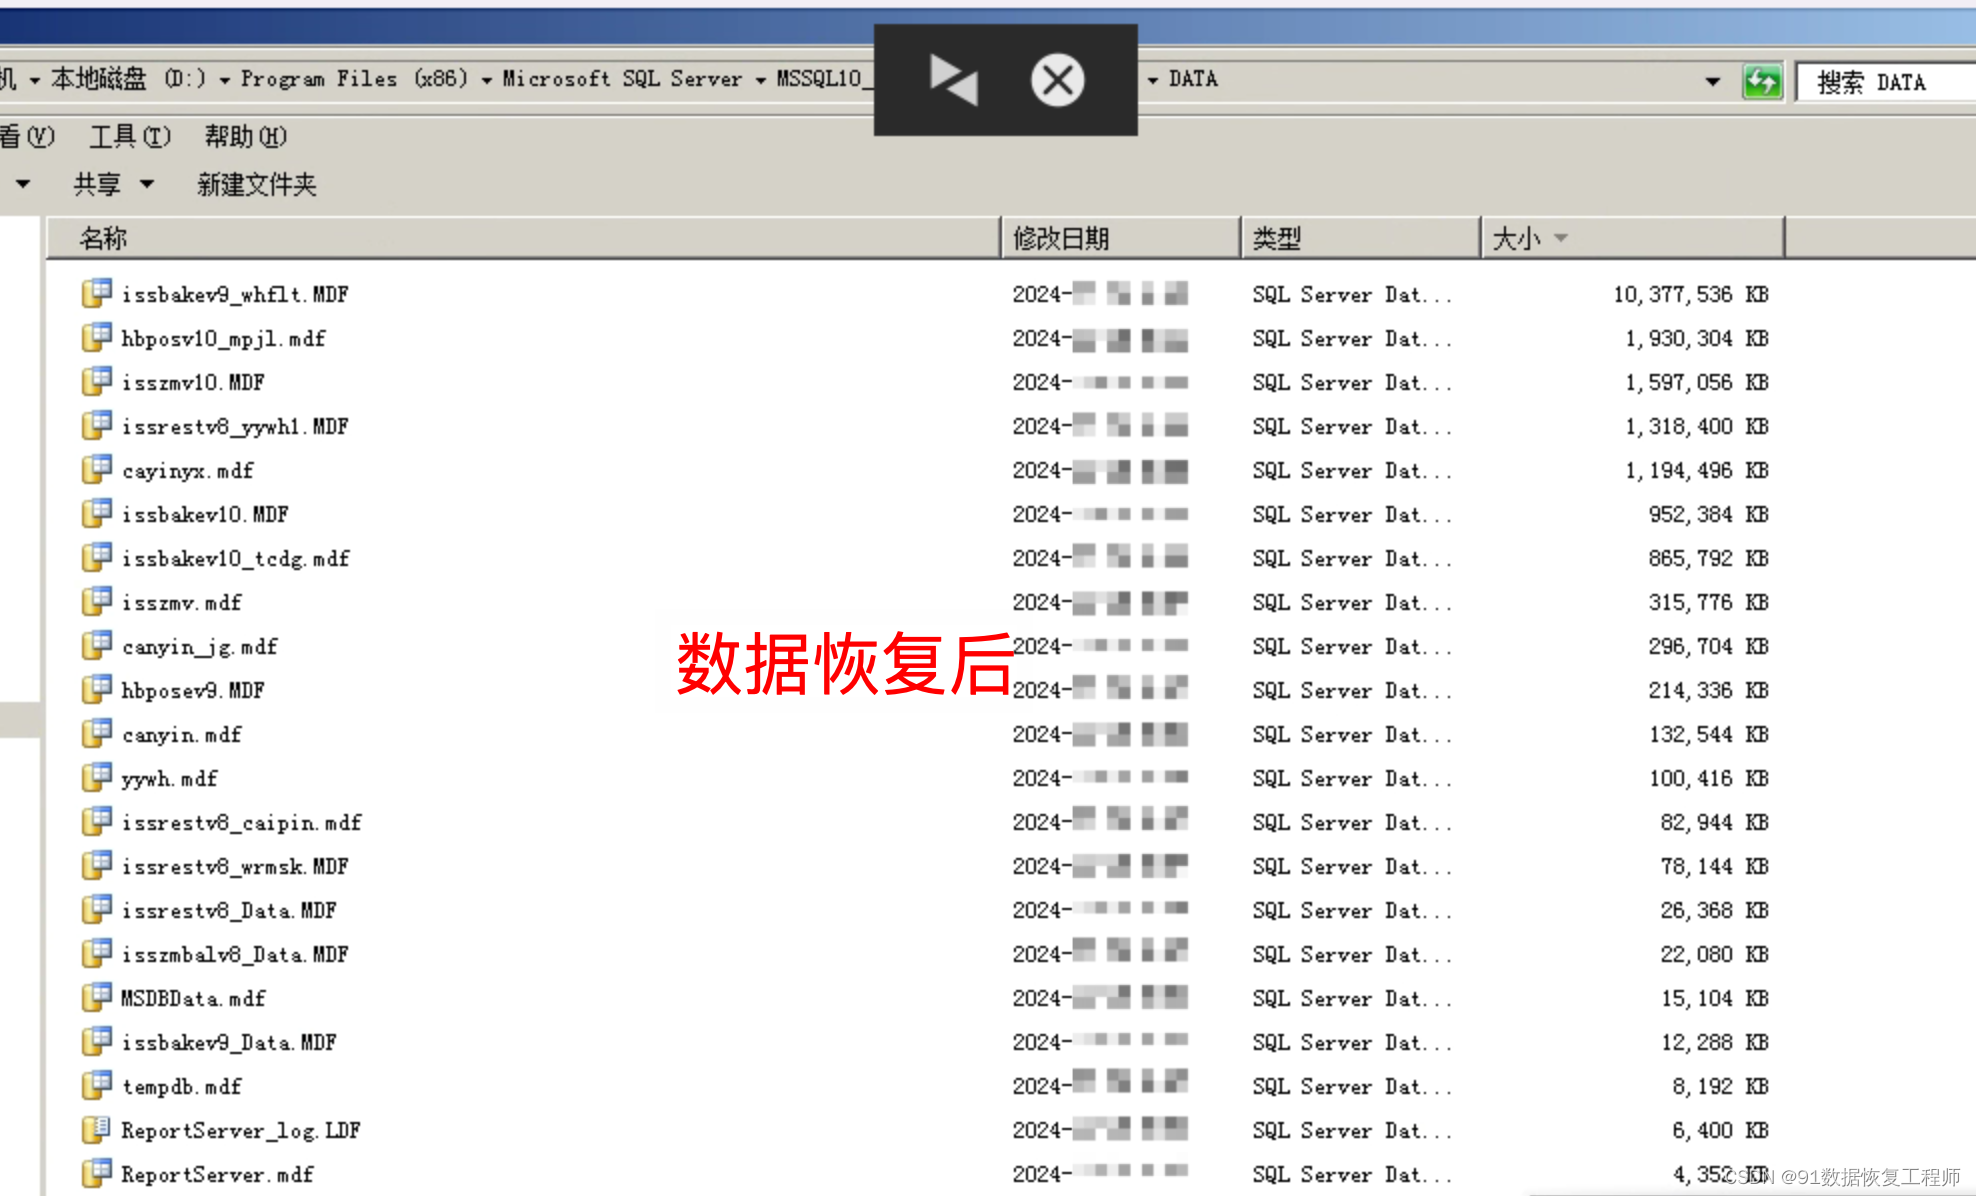Click the 新建文件夹 button
The image size is (1976, 1196).
(x=256, y=184)
